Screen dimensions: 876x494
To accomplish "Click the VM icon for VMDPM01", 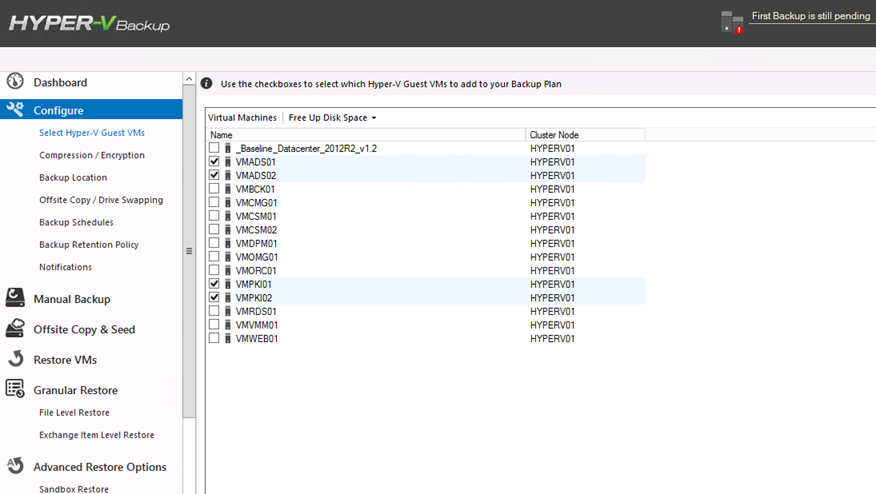I will (x=228, y=243).
